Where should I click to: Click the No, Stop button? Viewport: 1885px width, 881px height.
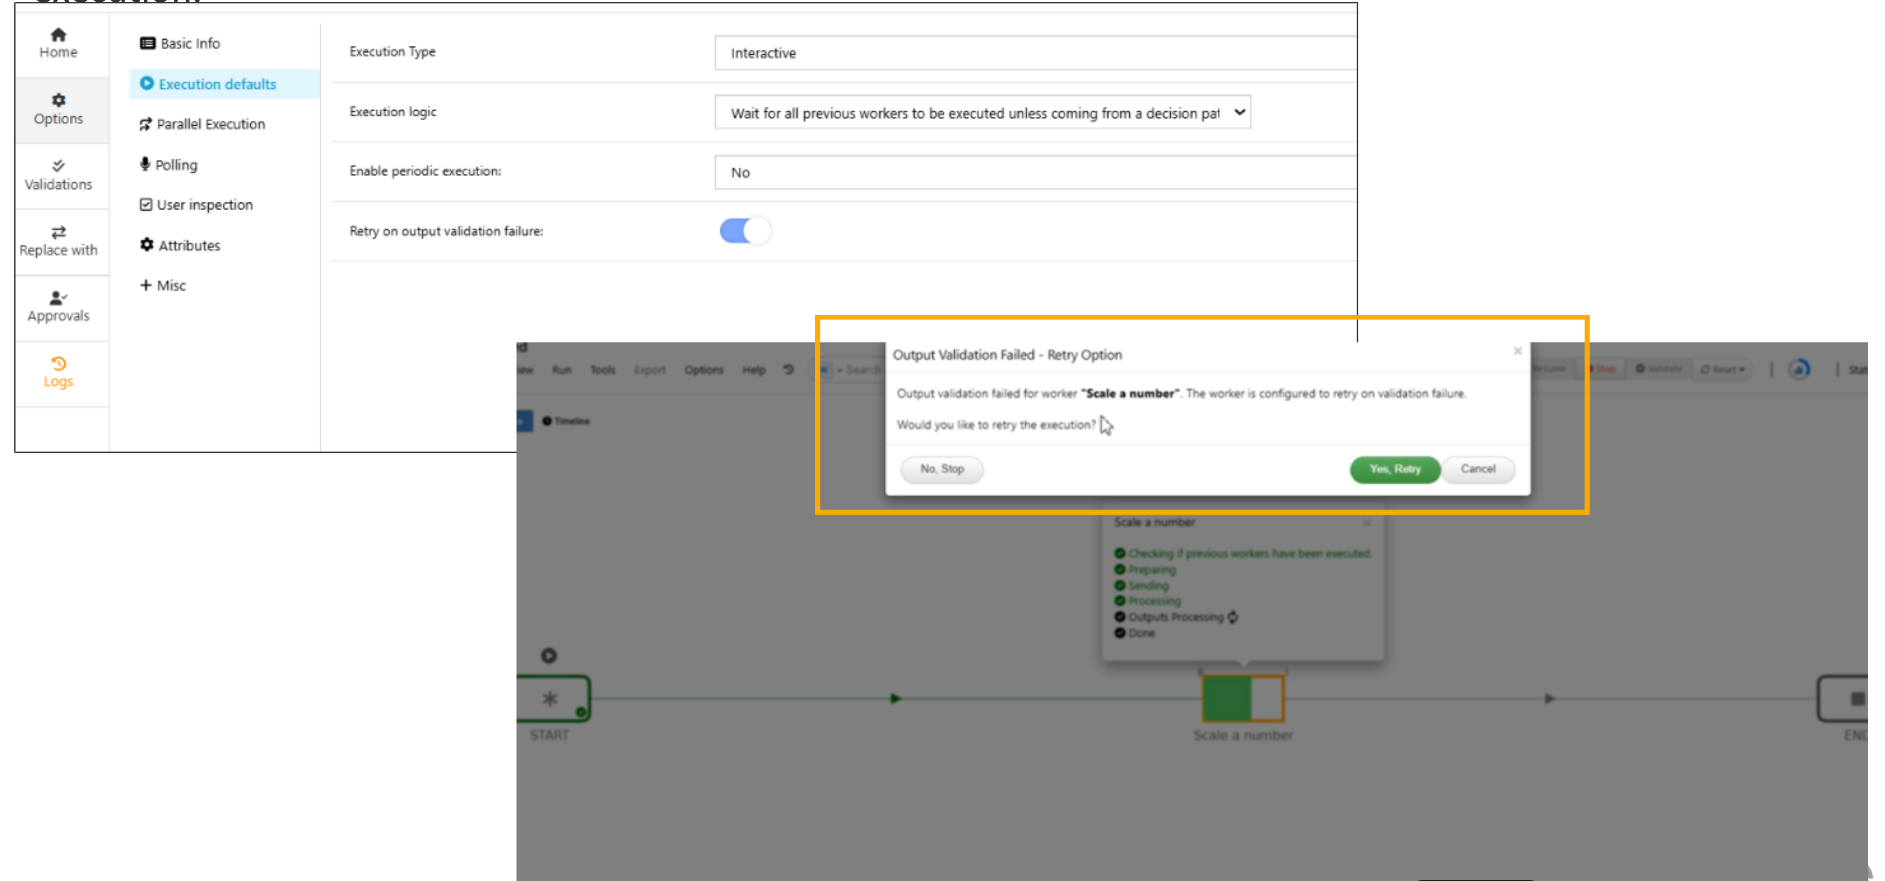click(x=942, y=469)
